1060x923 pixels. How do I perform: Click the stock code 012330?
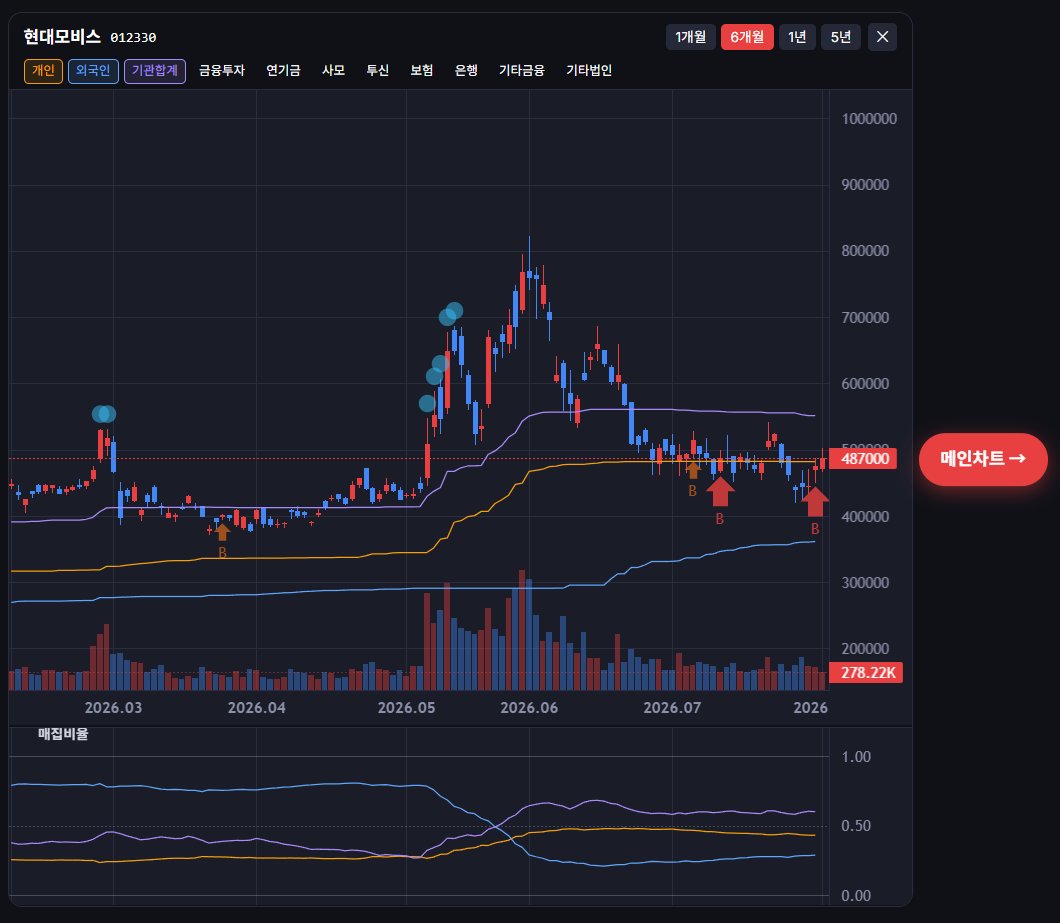coord(133,38)
